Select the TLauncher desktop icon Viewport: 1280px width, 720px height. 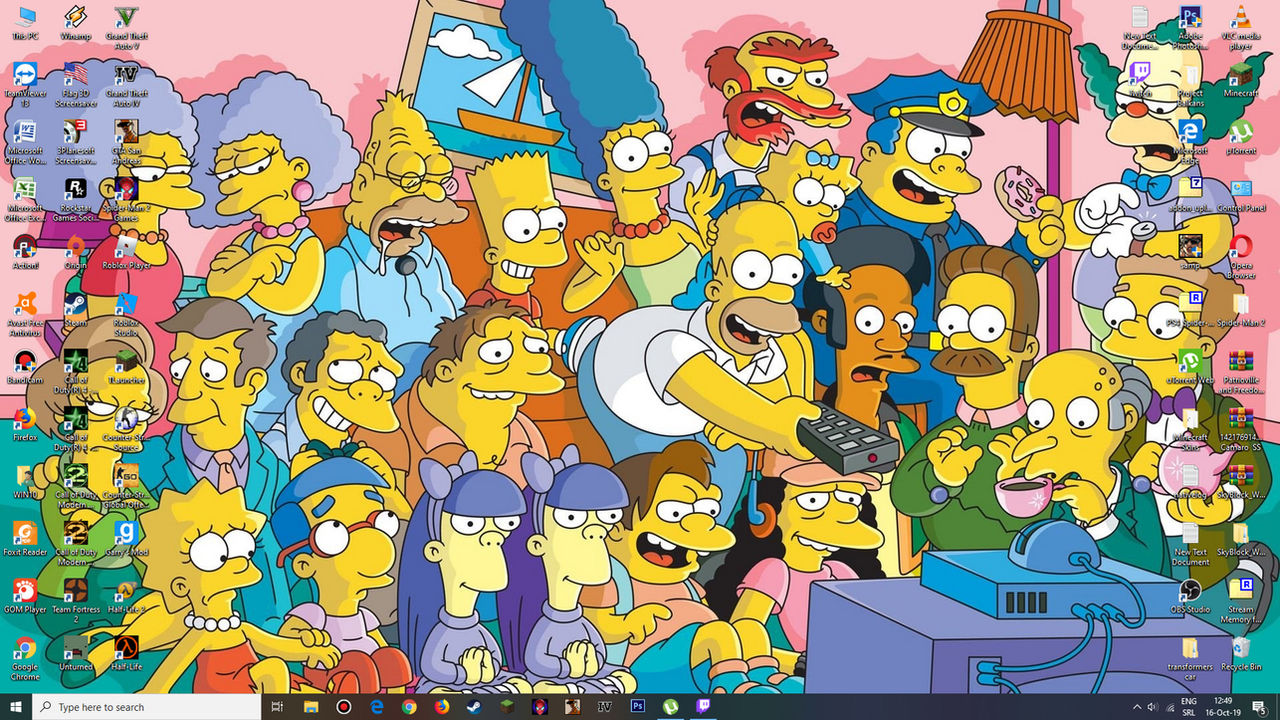[126, 365]
